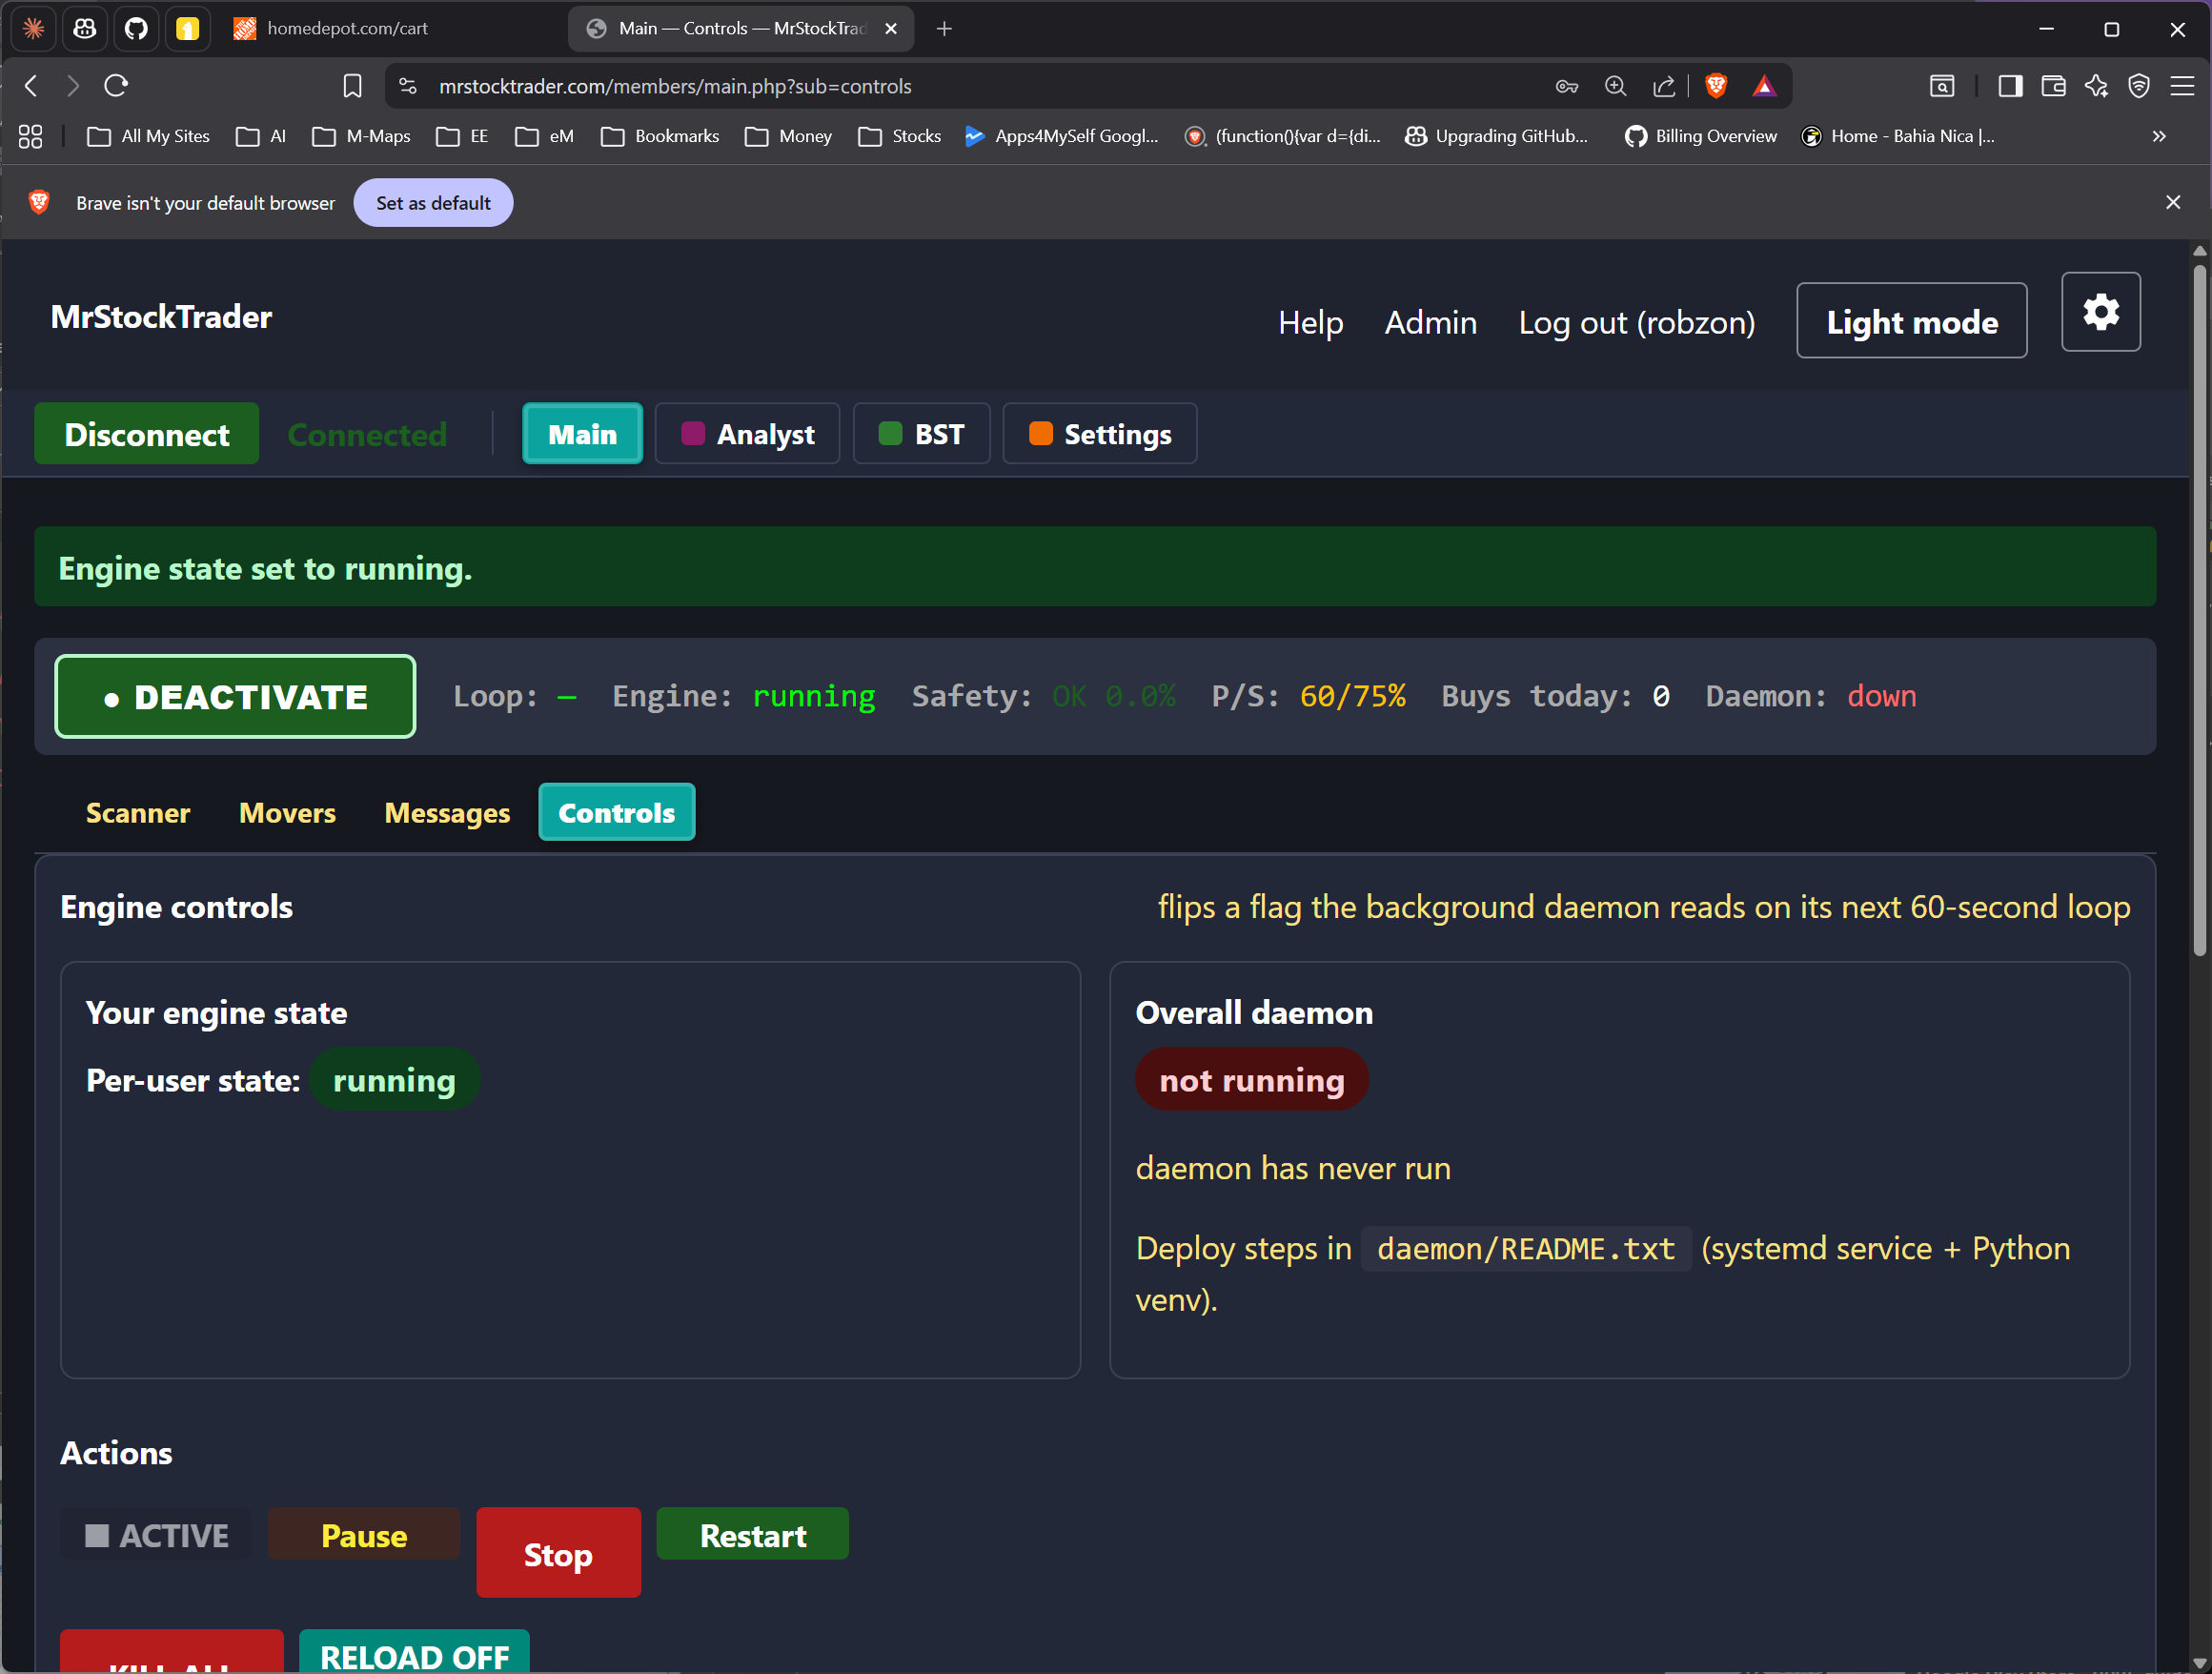2212x1674 pixels.
Task: Log out of robzon account
Action: click(1636, 321)
